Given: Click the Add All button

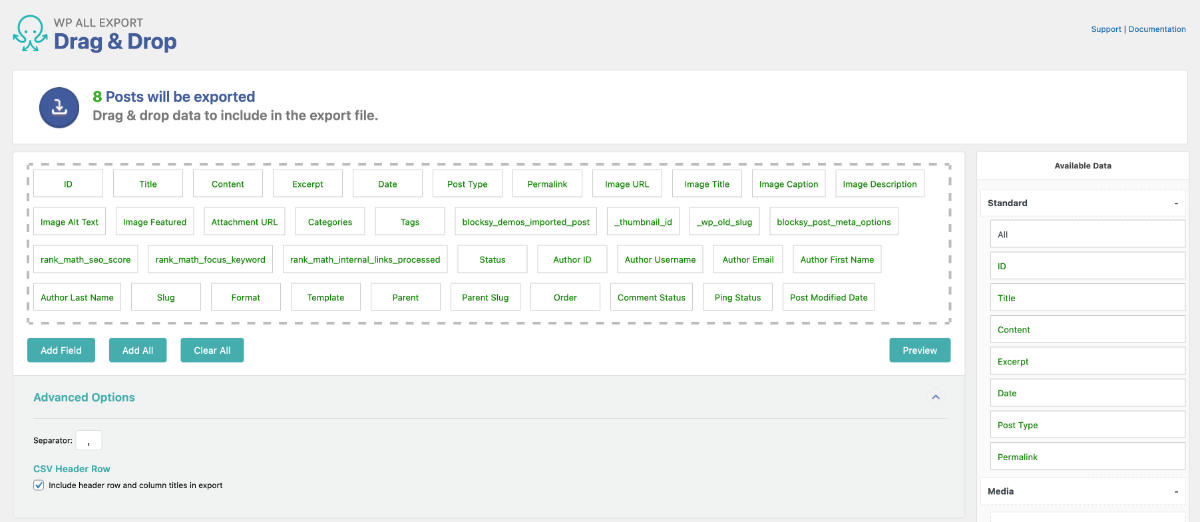Looking at the screenshot, I should pos(138,350).
